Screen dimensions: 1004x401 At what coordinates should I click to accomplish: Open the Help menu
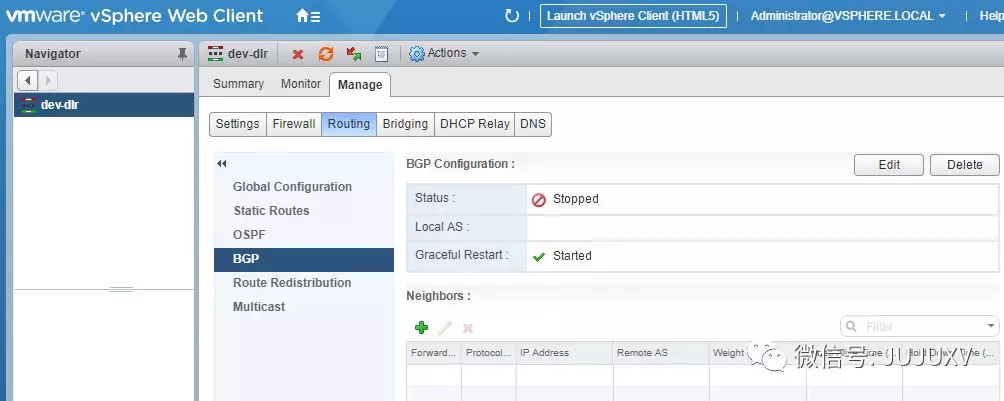pos(991,16)
